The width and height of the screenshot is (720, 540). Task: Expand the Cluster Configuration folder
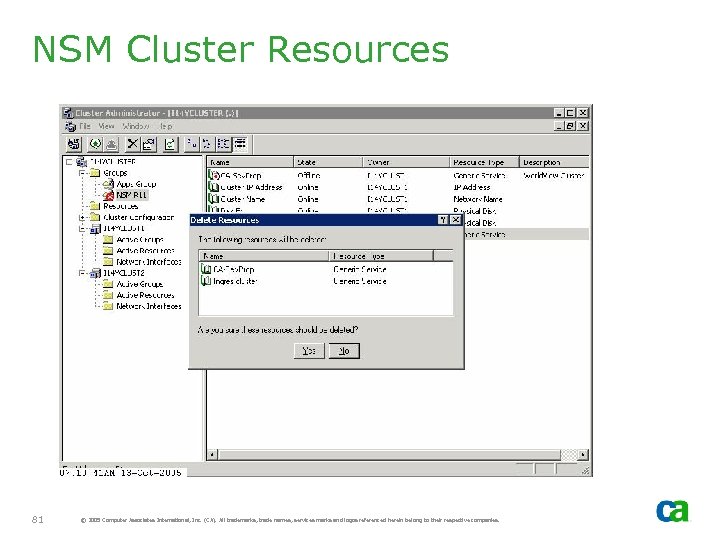click(82, 218)
